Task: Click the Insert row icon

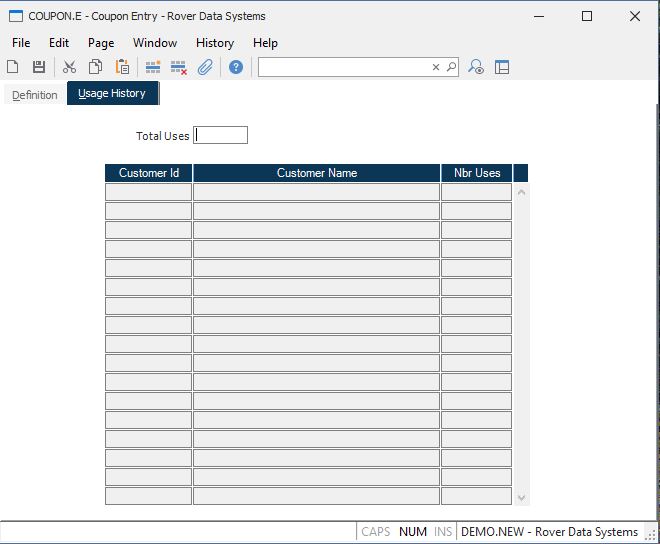Action: (x=153, y=67)
